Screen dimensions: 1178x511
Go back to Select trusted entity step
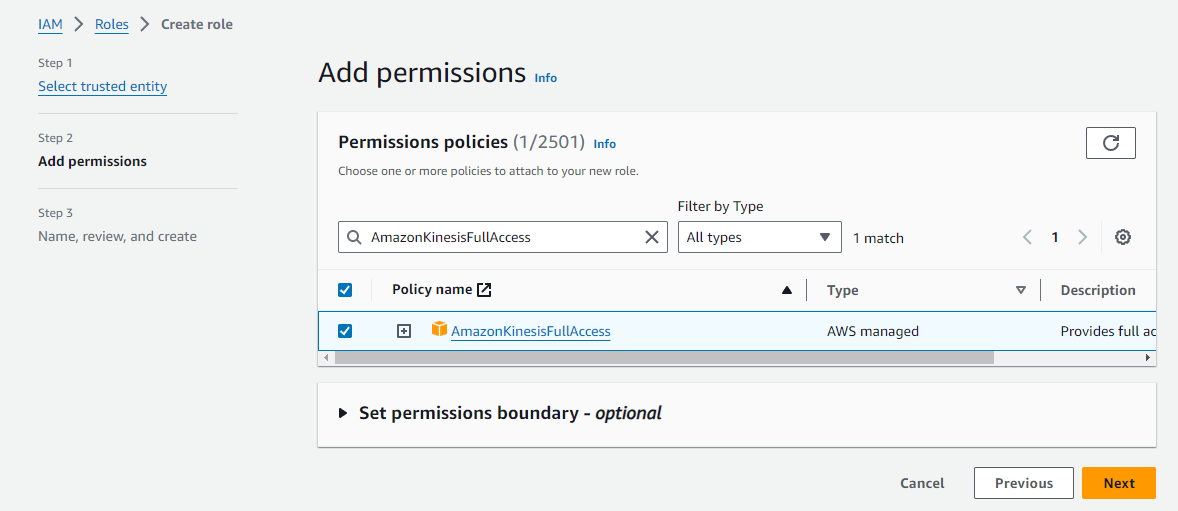pyautogui.click(x=102, y=86)
